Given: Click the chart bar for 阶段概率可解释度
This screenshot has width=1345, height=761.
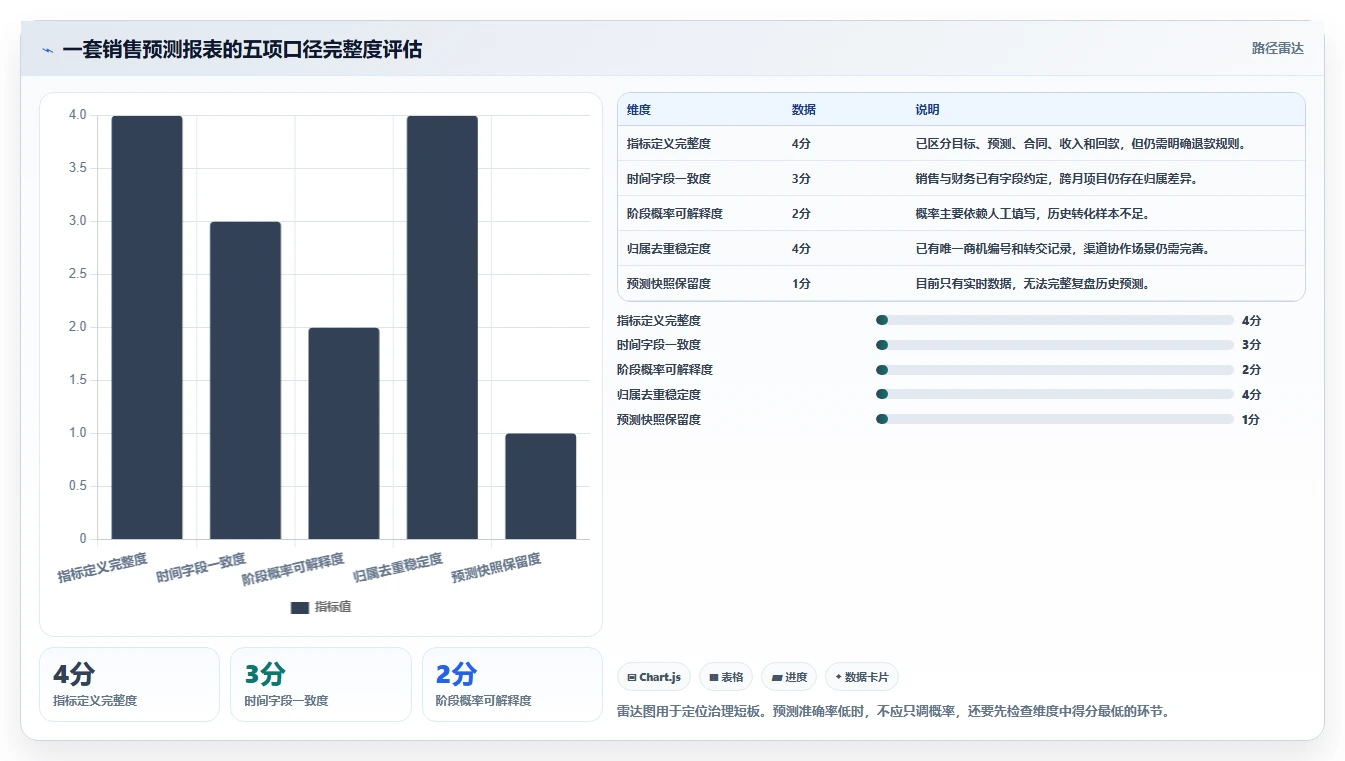Looking at the screenshot, I should [x=344, y=434].
